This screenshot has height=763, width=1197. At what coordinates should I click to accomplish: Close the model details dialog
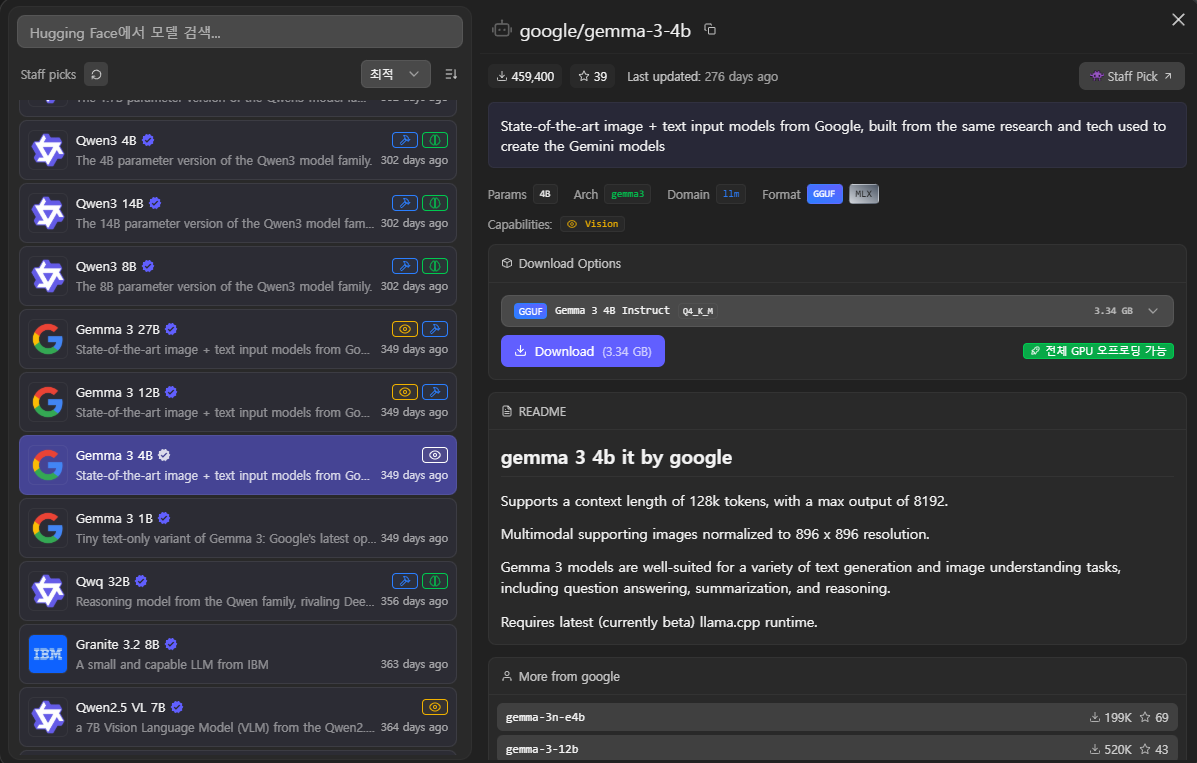pyautogui.click(x=1177, y=20)
